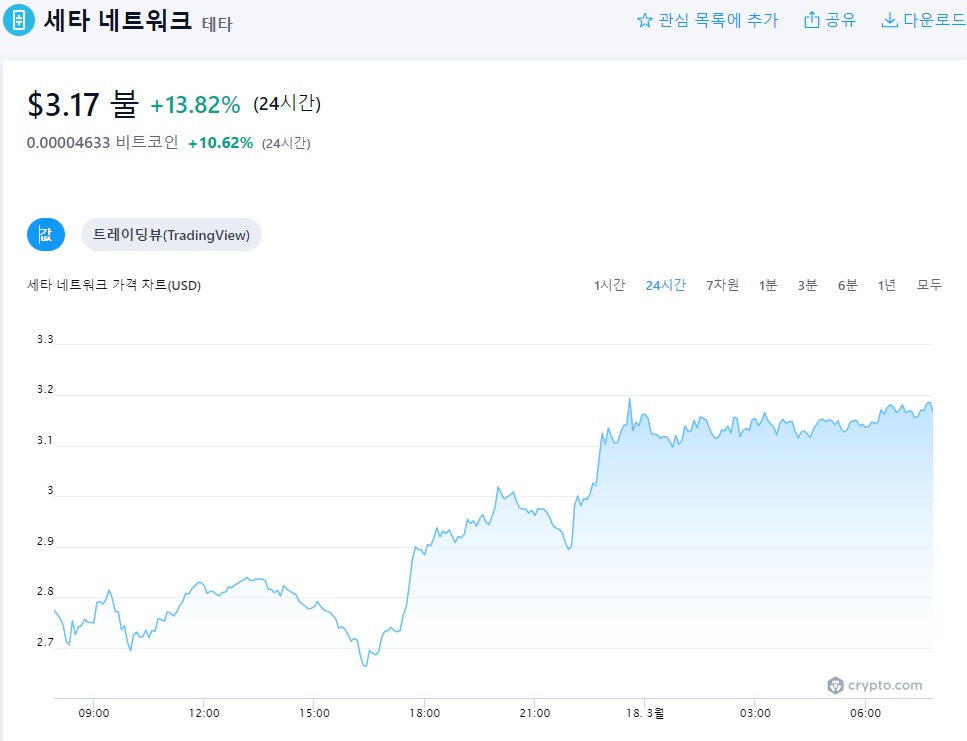The height and width of the screenshot is (741, 967).
Task: Click the star icon for 관심 목록에 추가
Action: click(644, 20)
